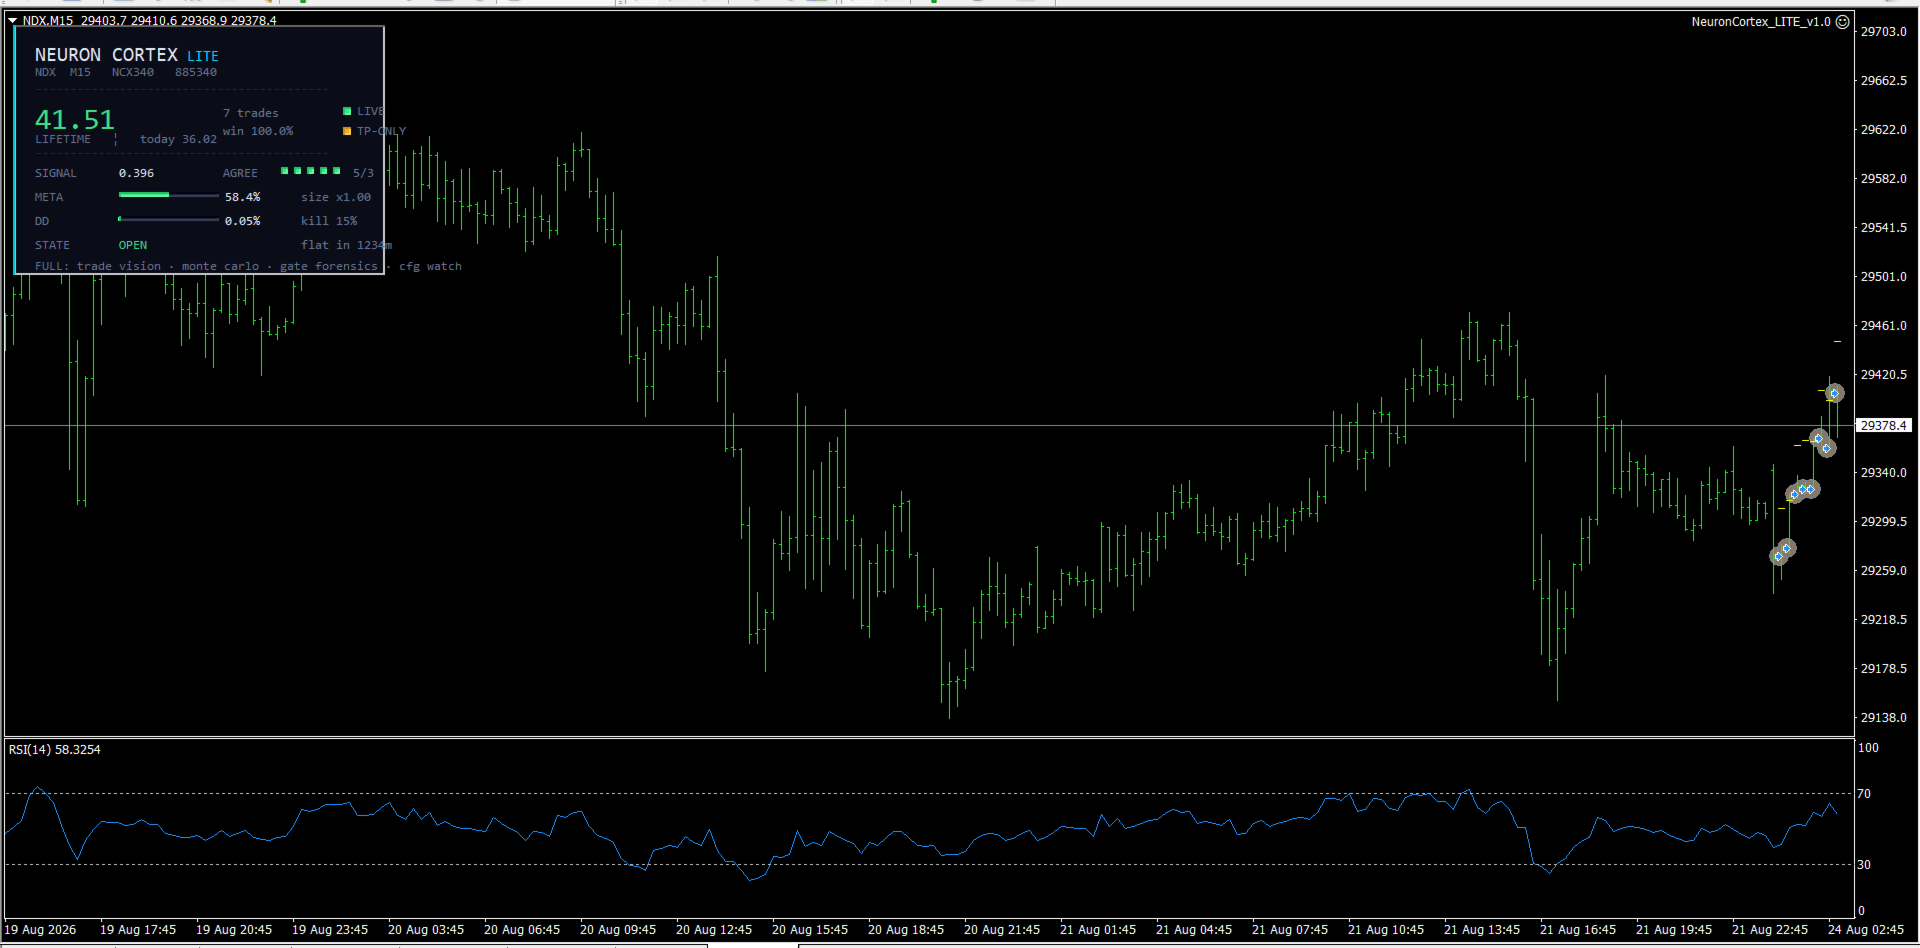Click 'cfg watch' in the FULL features line

(x=430, y=266)
